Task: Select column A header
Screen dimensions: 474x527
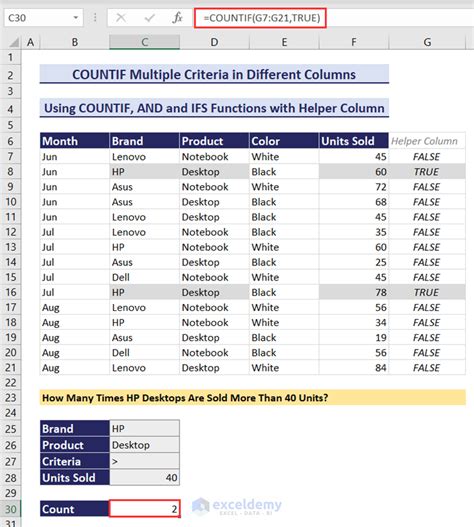Action: 31,43
